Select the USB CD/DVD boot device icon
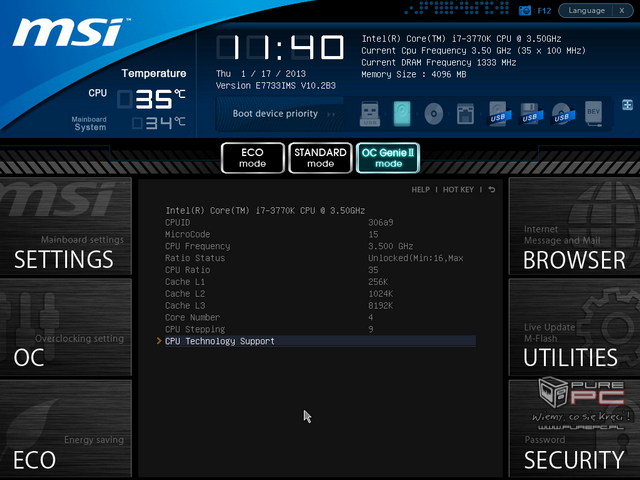This screenshot has width=640, height=480. pos(562,113)
